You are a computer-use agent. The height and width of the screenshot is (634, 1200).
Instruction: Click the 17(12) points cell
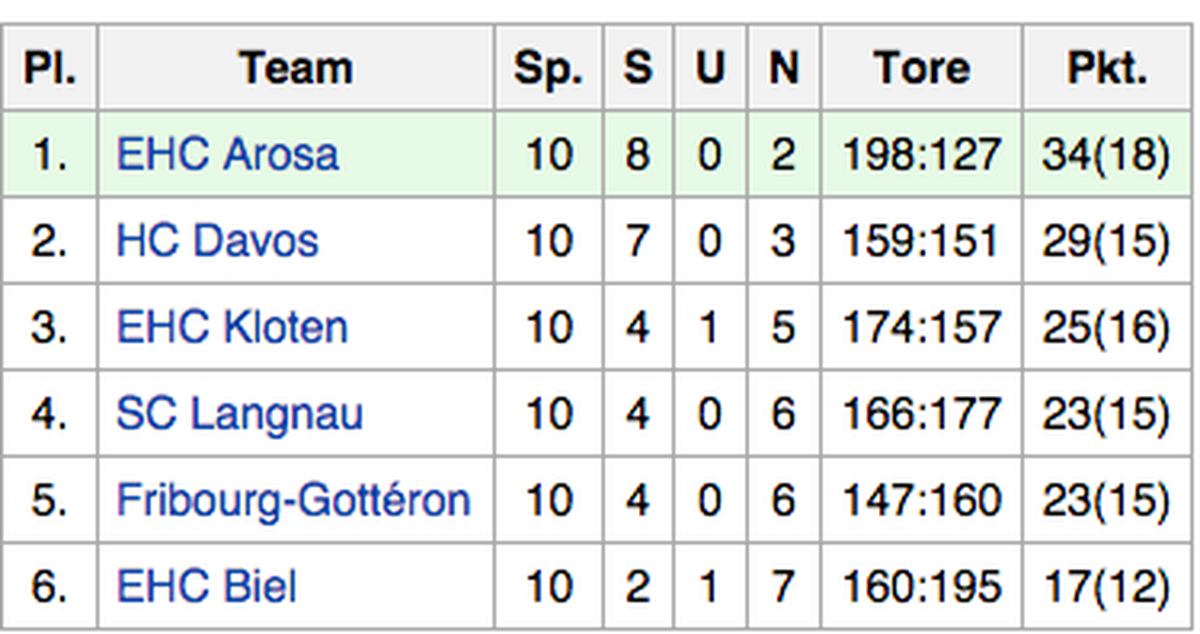pyautogui.click(x=1107, y=586)
